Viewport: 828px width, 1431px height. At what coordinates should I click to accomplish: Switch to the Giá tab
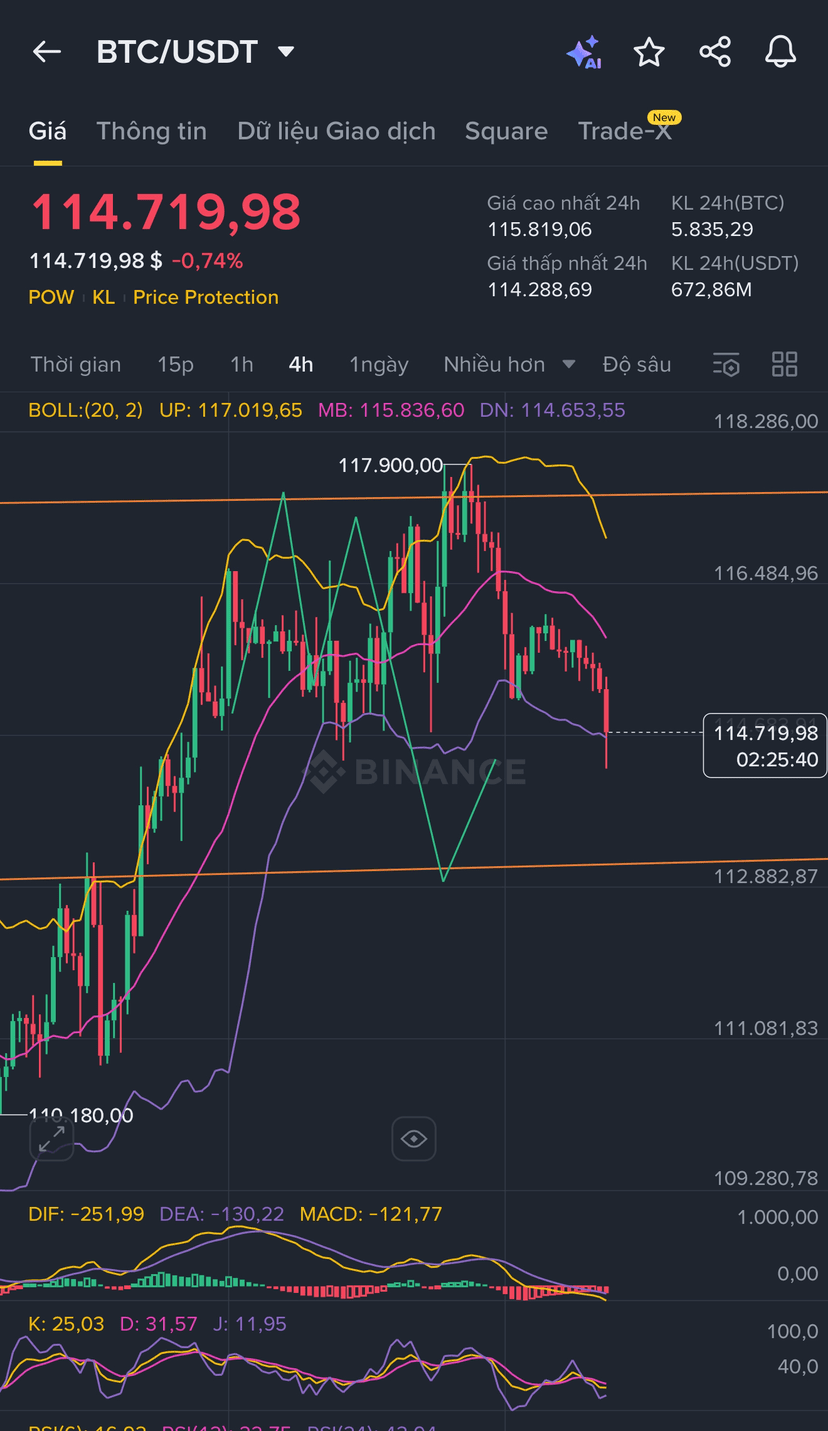[x=47, y=131]
